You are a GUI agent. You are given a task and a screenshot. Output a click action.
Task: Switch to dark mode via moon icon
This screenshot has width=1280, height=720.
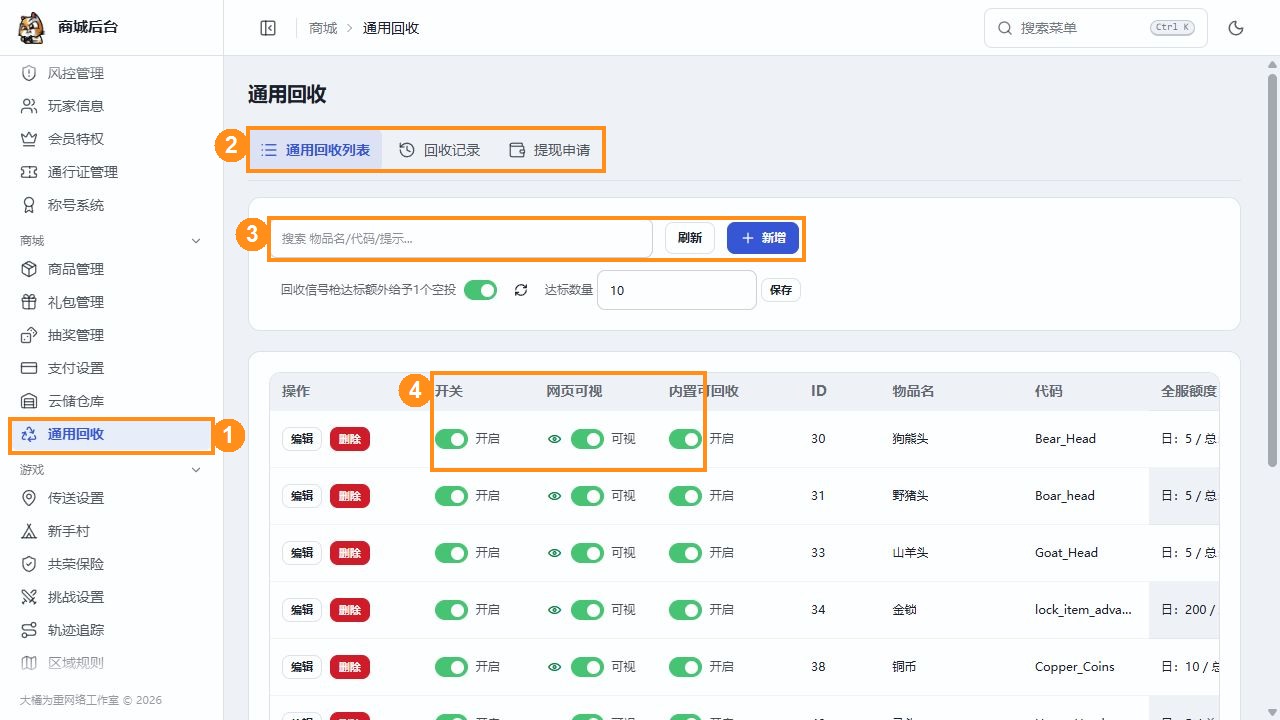pos(1236,28)
